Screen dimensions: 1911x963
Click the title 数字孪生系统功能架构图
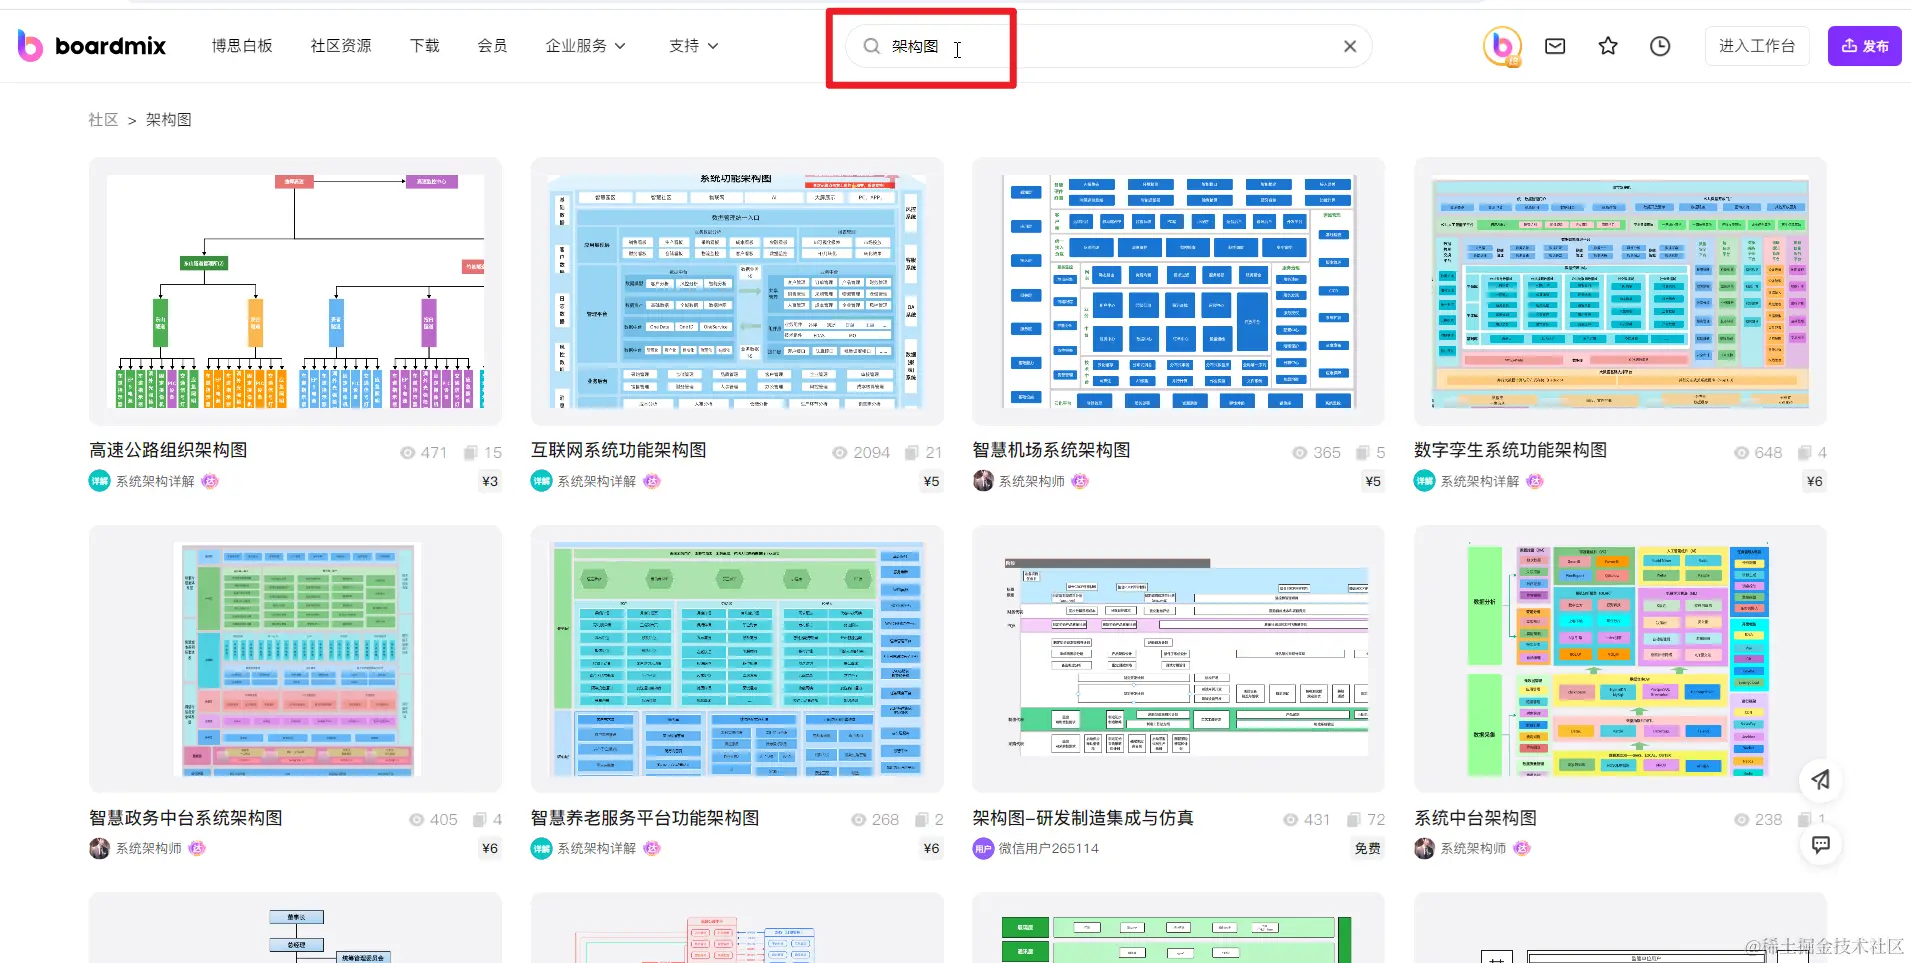click(x=1510, y=451)
